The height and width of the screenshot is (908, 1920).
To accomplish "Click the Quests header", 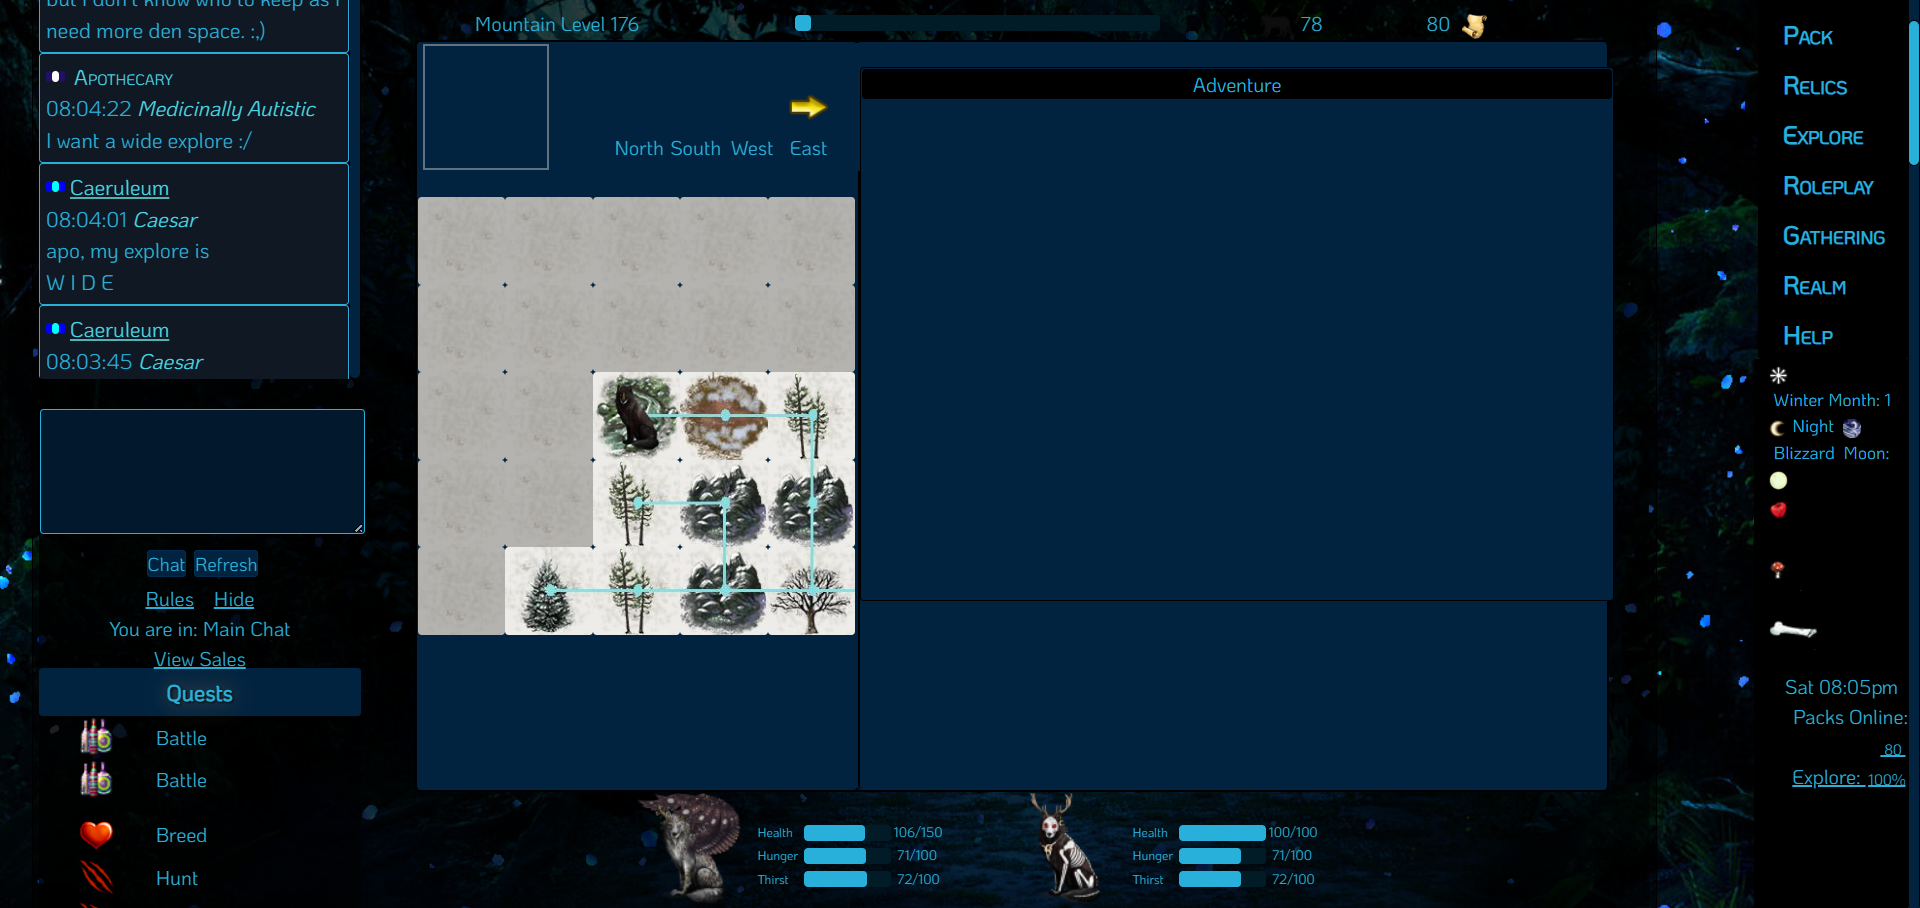I will [200, 693].
